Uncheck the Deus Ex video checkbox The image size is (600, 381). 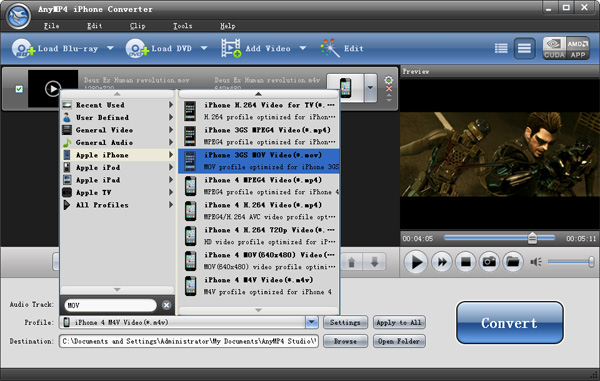click(19, 89)
